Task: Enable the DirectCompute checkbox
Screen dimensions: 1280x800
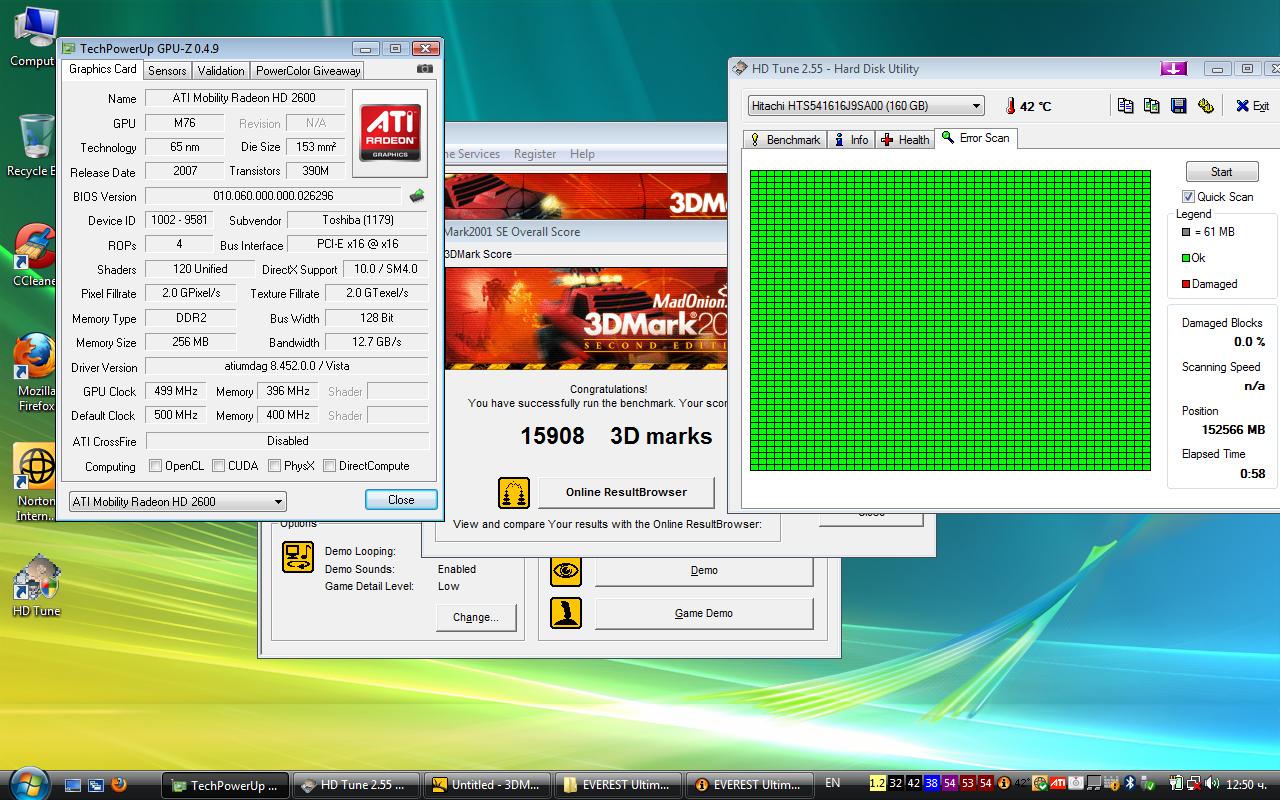Action: 329,466
